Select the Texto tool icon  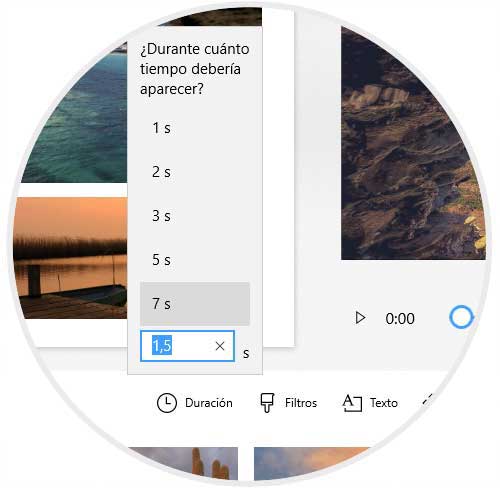tap(352, 403)
